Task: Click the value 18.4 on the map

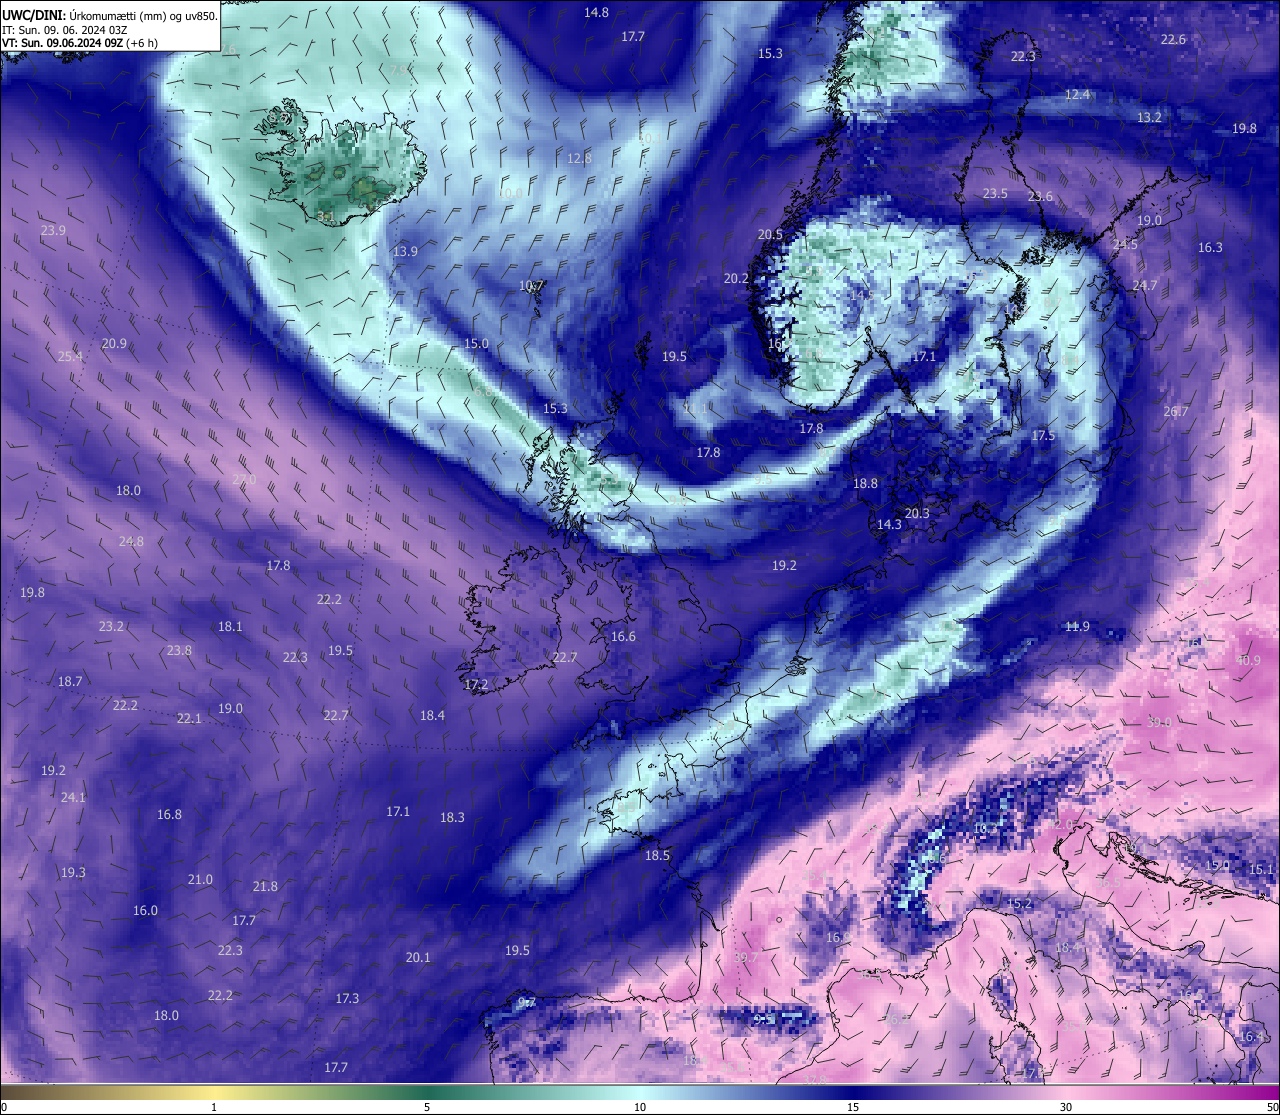Action: coord(432,716)
